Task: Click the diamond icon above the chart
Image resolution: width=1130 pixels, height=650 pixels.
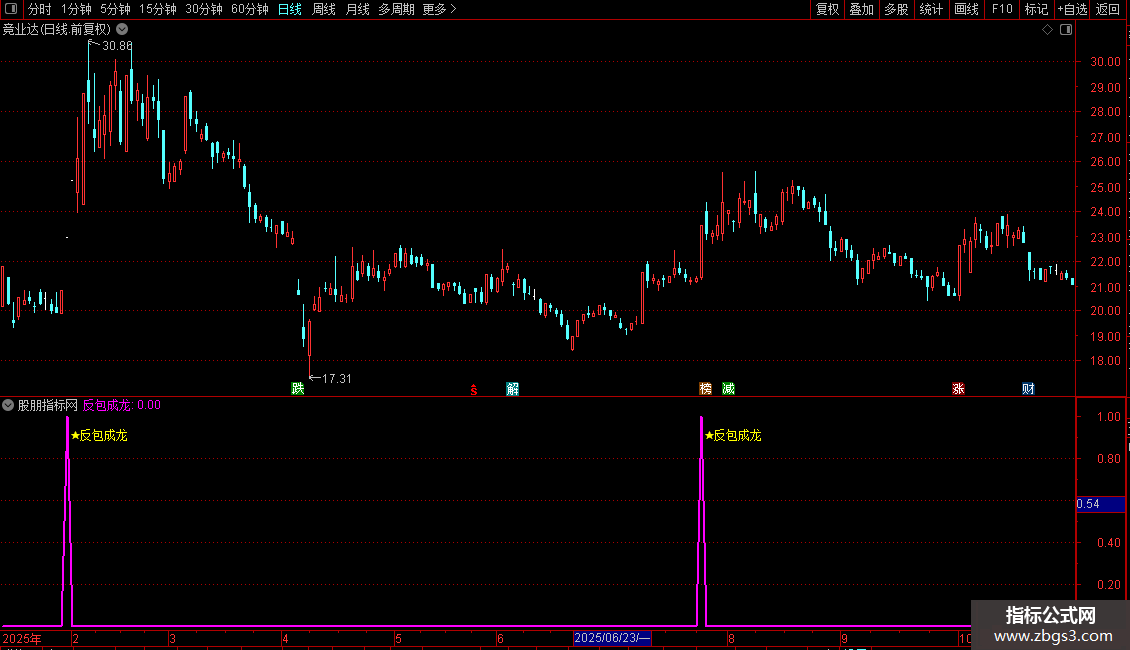Action: click(1048, 30)
